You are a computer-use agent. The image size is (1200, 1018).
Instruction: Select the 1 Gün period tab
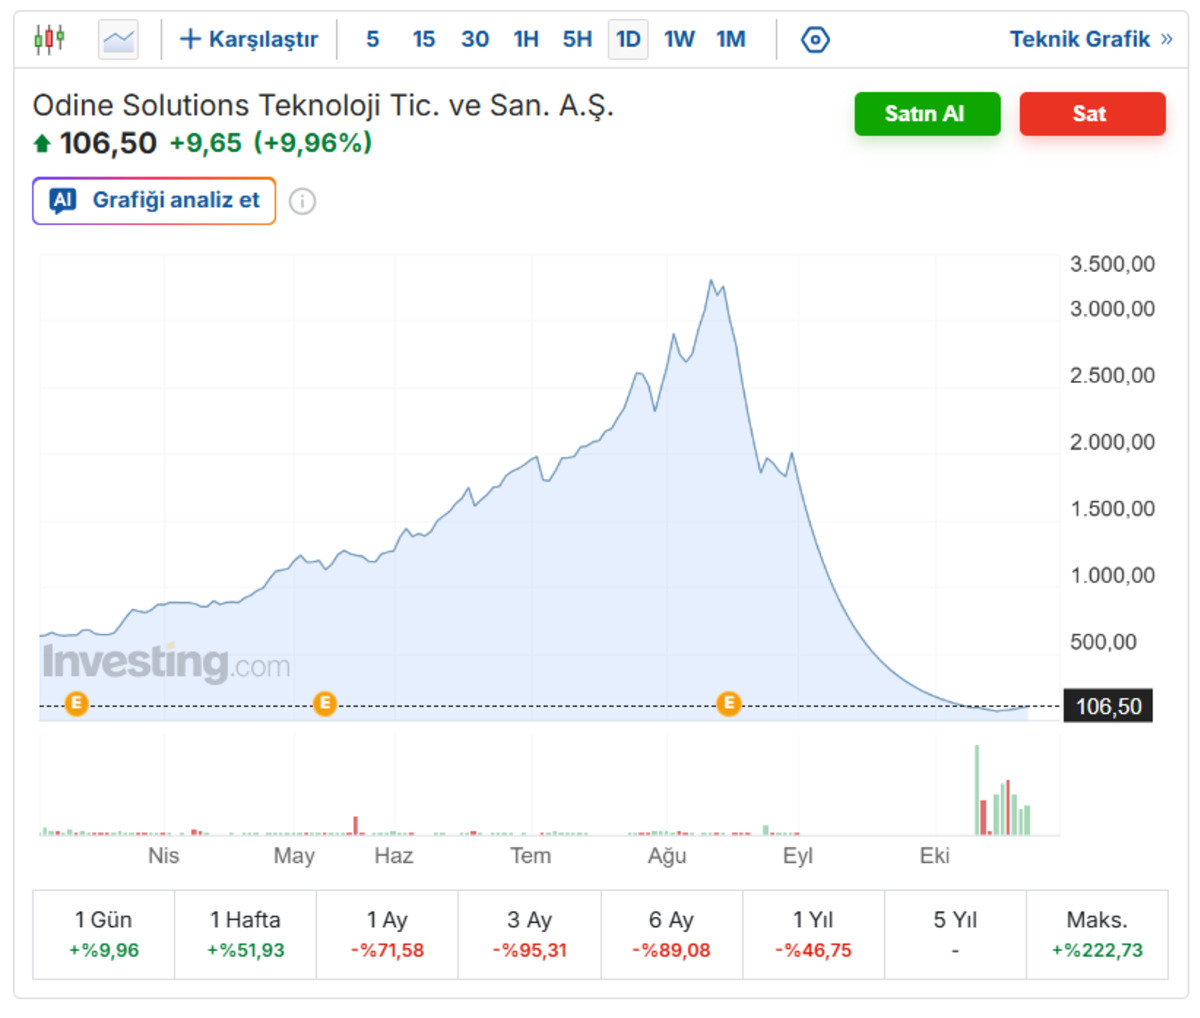click(x=104, y=934)
